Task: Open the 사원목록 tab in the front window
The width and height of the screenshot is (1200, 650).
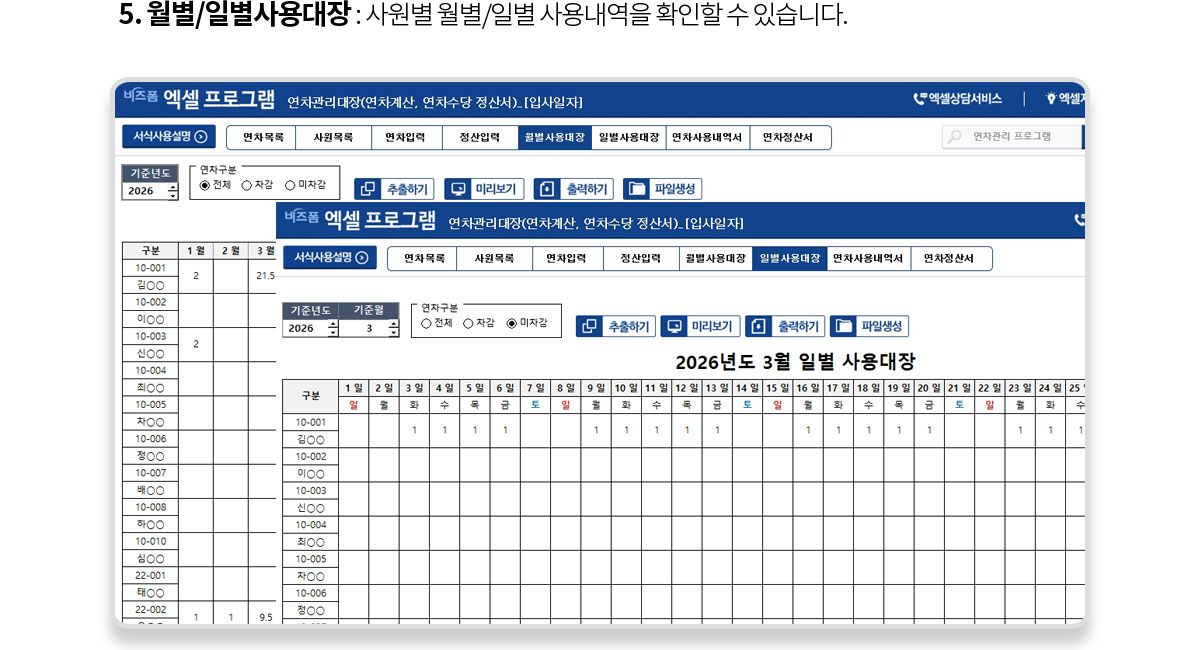Action: pyautogui.click(x=495, y=258)
